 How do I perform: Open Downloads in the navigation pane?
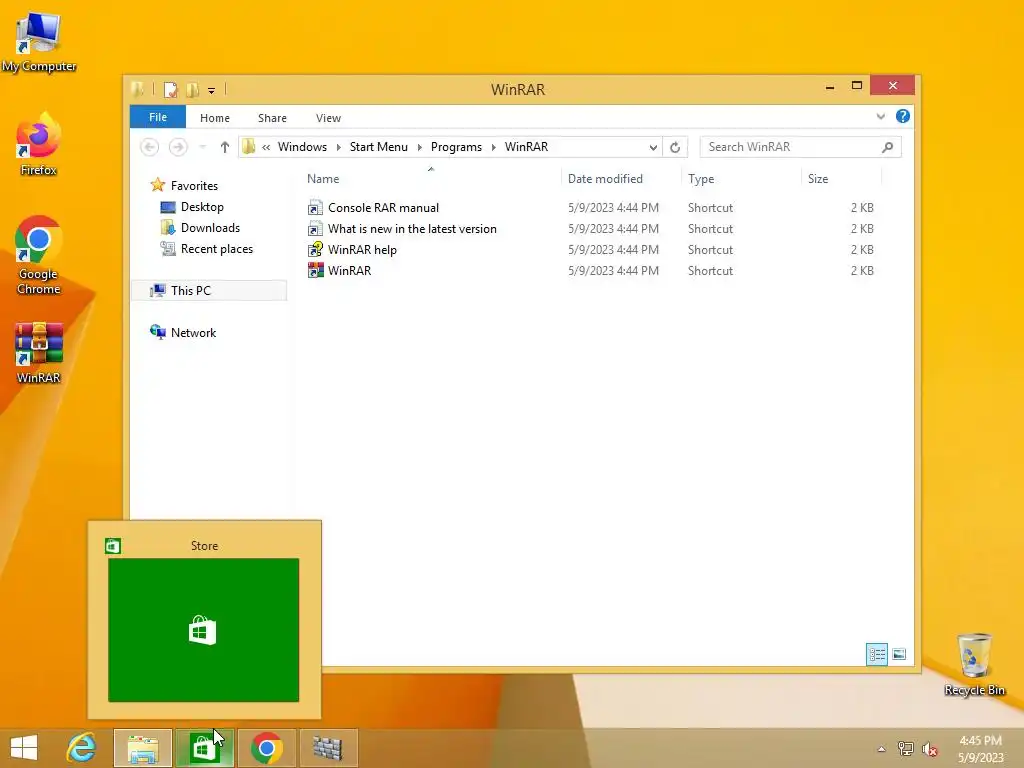[200, 228]
